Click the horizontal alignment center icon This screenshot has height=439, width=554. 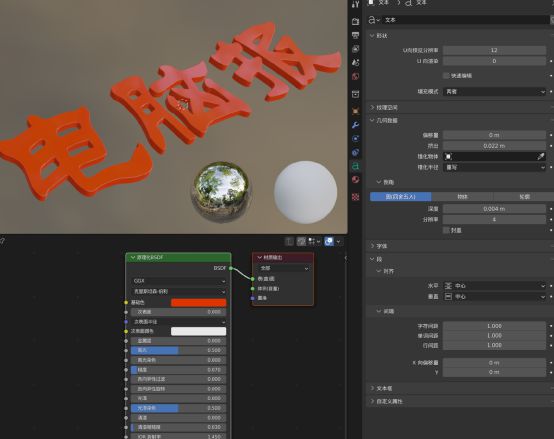pos(448,285)
